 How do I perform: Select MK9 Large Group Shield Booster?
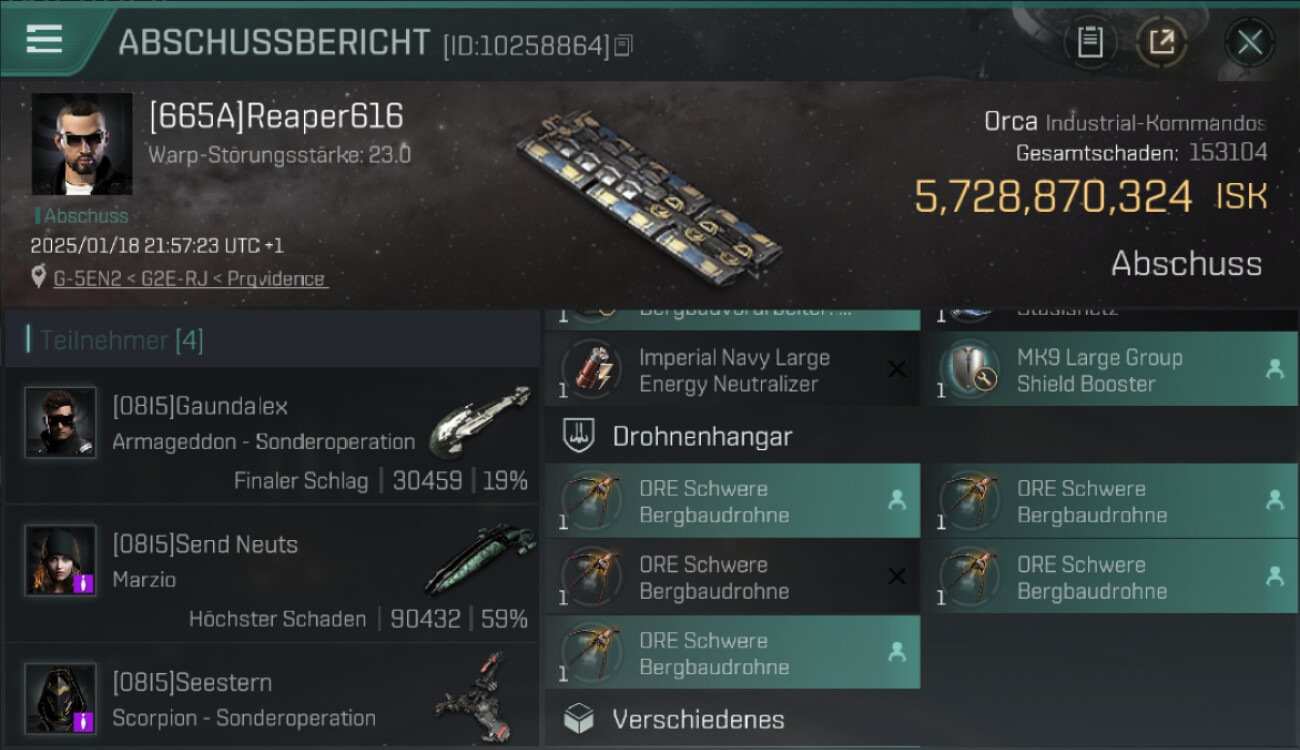[1109, 370]
